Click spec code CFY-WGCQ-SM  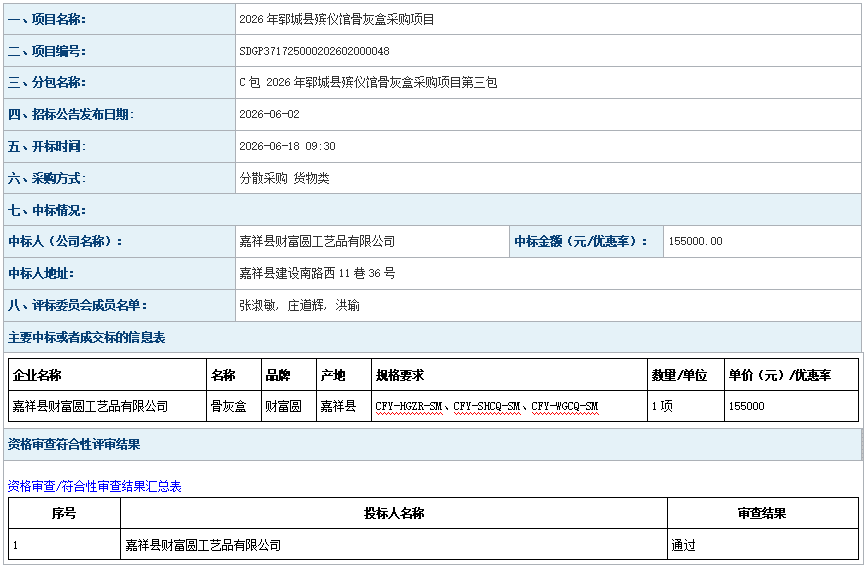coord(565,406)
